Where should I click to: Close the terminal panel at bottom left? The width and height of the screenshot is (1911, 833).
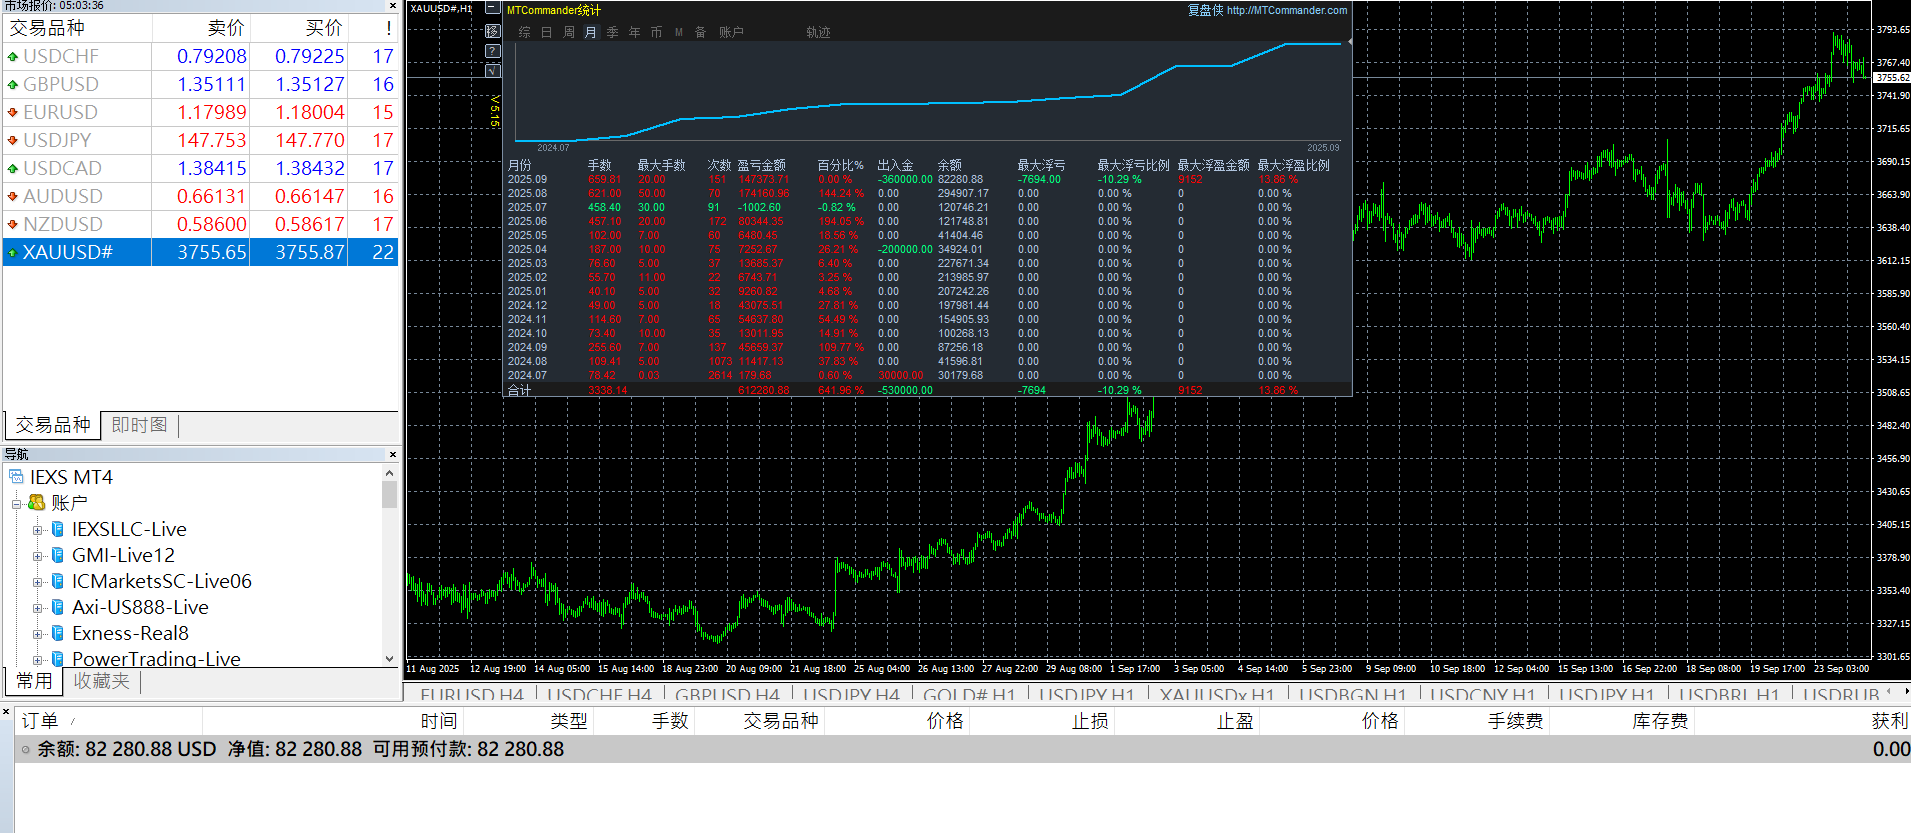[6, 712]
